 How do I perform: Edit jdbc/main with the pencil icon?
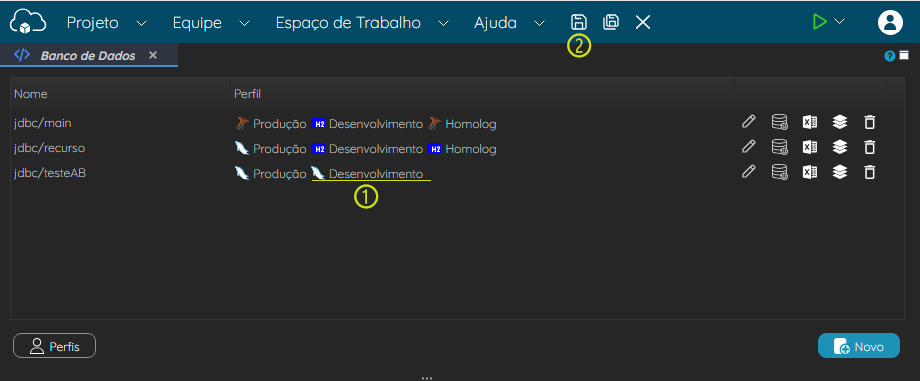pyautogui.click(x=748, y=122)
